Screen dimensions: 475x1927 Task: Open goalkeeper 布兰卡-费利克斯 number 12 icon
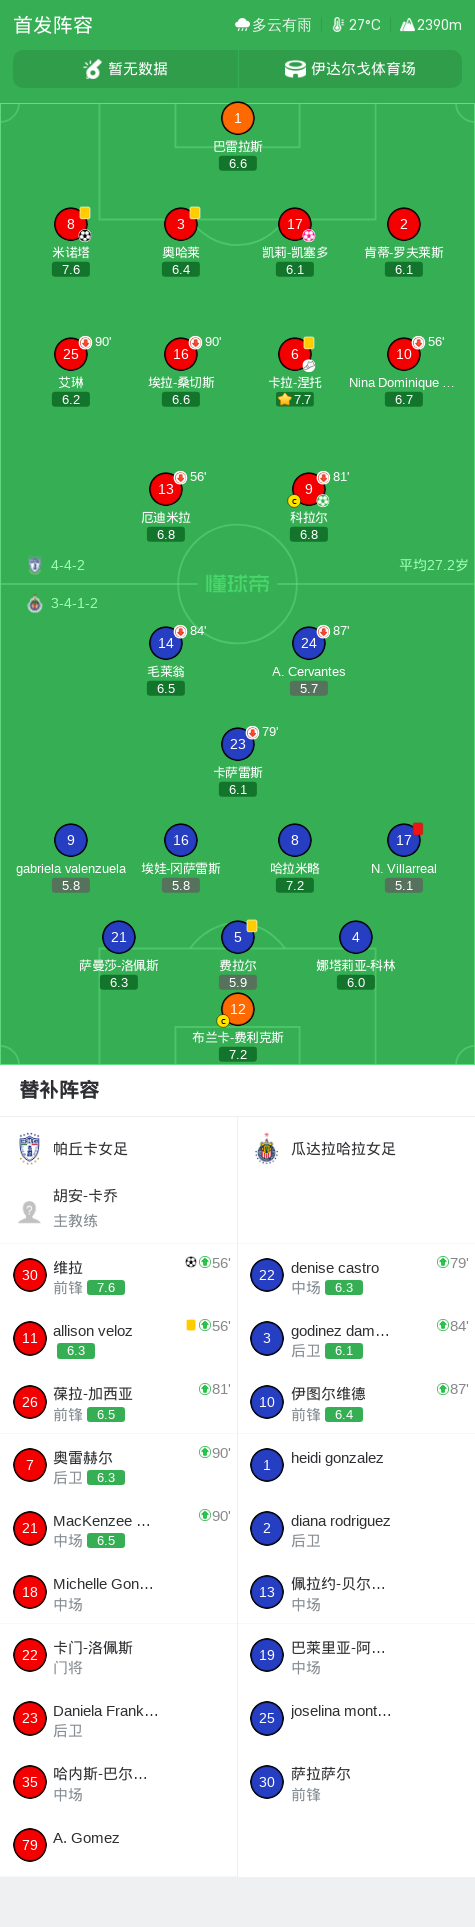coord(237,1010)
